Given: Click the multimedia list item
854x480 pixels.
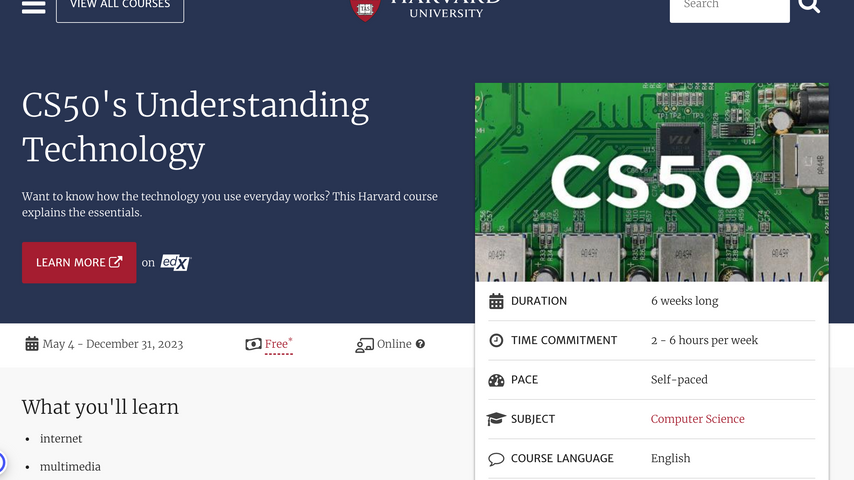Looking at the screenshot, I should point(70,467).
